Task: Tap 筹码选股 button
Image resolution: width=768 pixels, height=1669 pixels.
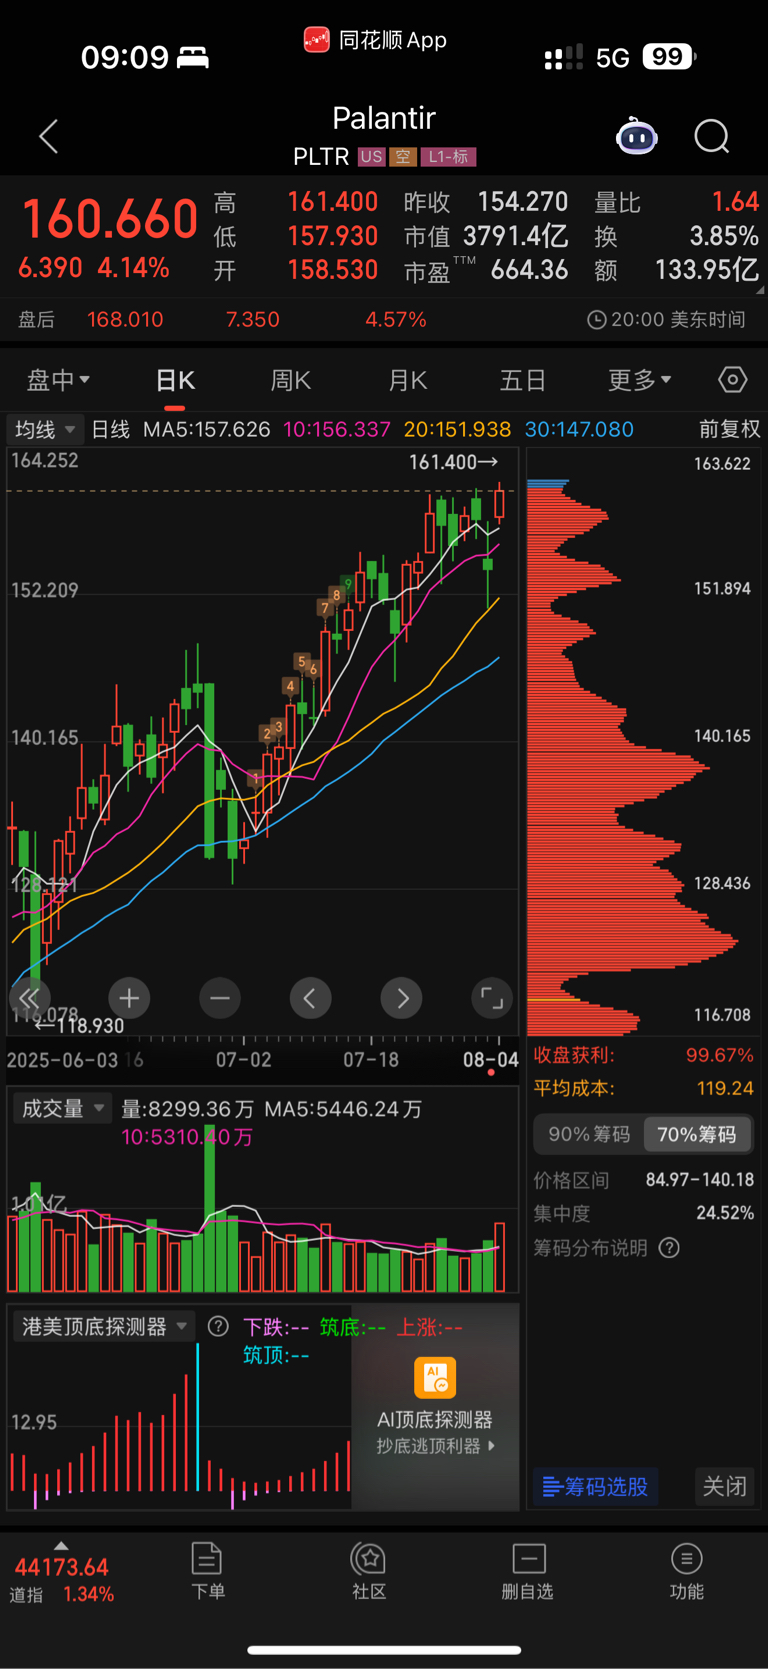Action: coord(595,1486)
